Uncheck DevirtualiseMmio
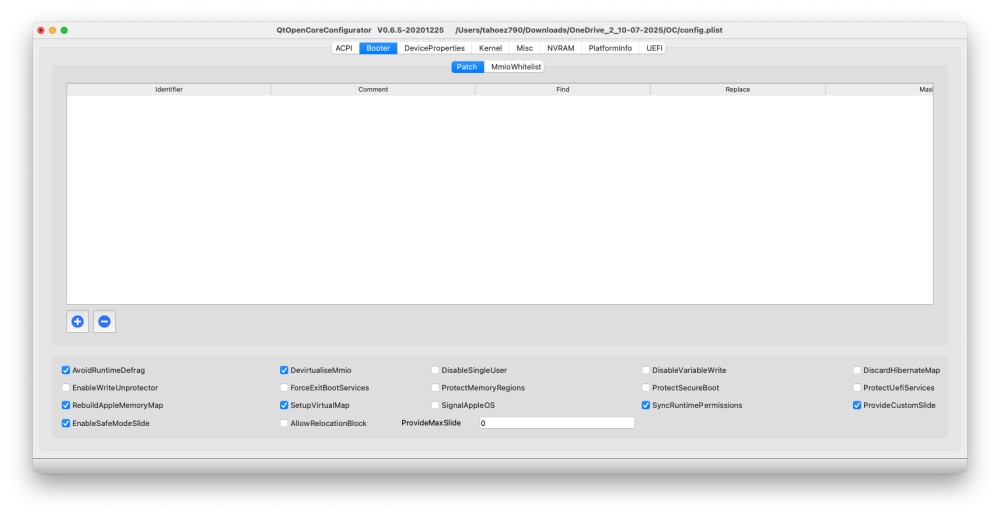1000x517 pixels. pyautogui.click(x=284, y=370)
